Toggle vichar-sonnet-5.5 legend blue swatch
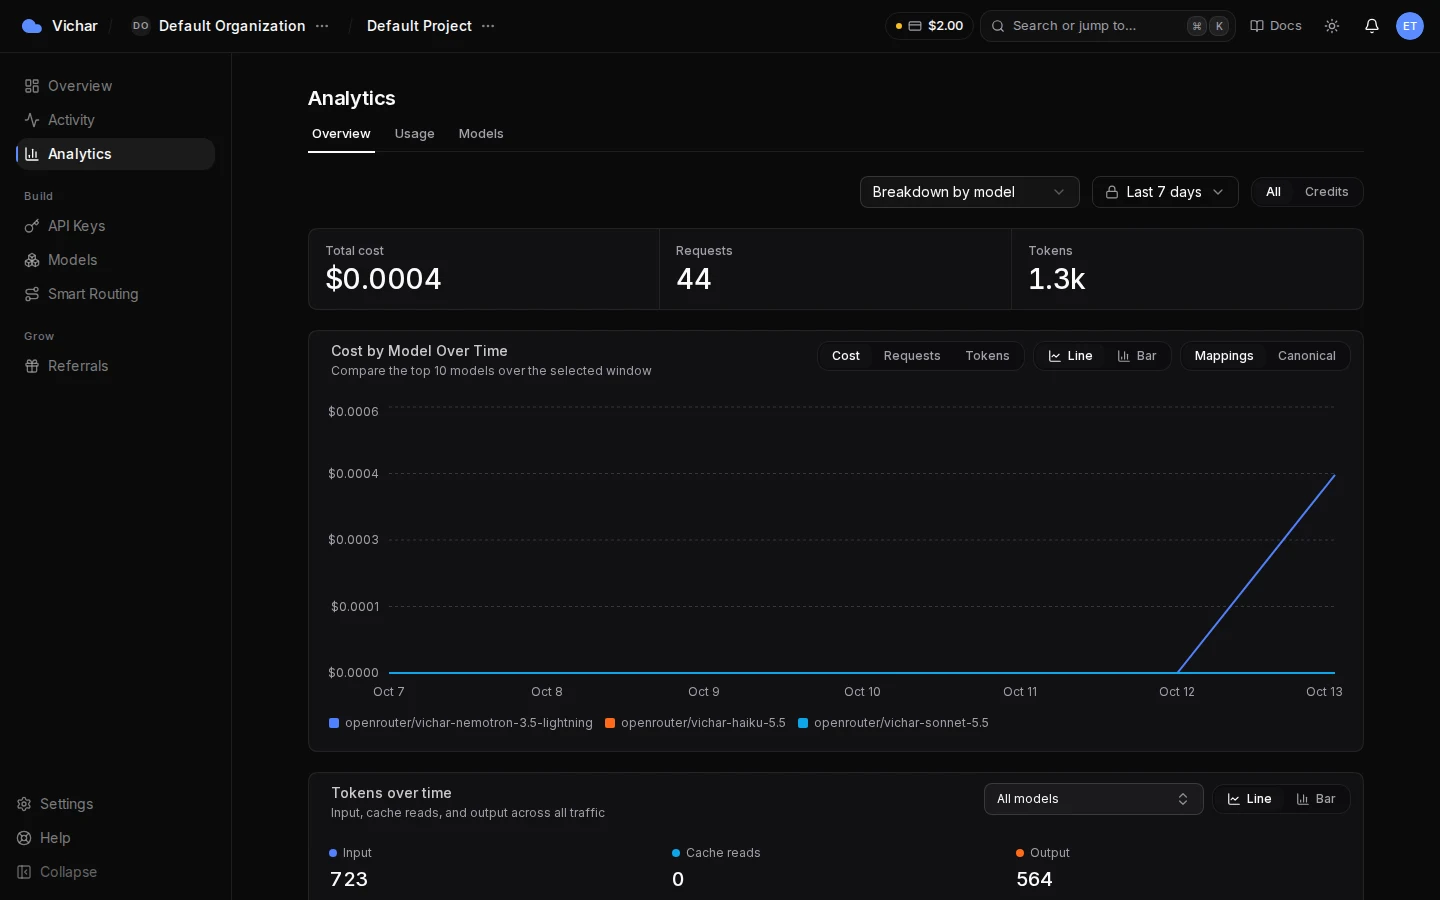The image size is (1440, 900). [803, 723]
